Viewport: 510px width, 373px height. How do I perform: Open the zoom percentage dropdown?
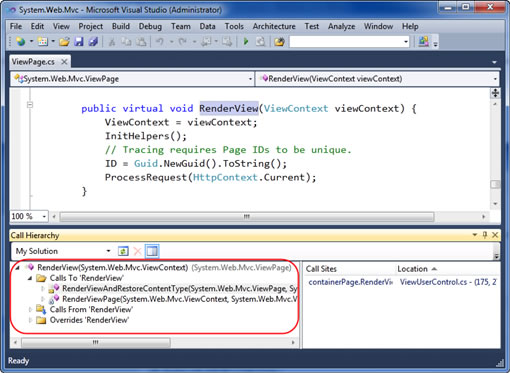44,217
